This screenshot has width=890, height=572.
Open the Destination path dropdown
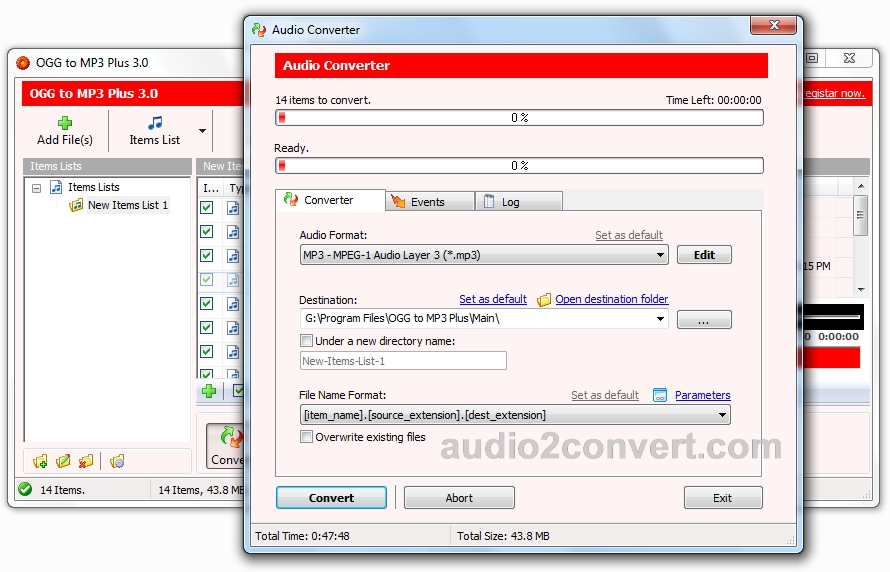[660, 318]
